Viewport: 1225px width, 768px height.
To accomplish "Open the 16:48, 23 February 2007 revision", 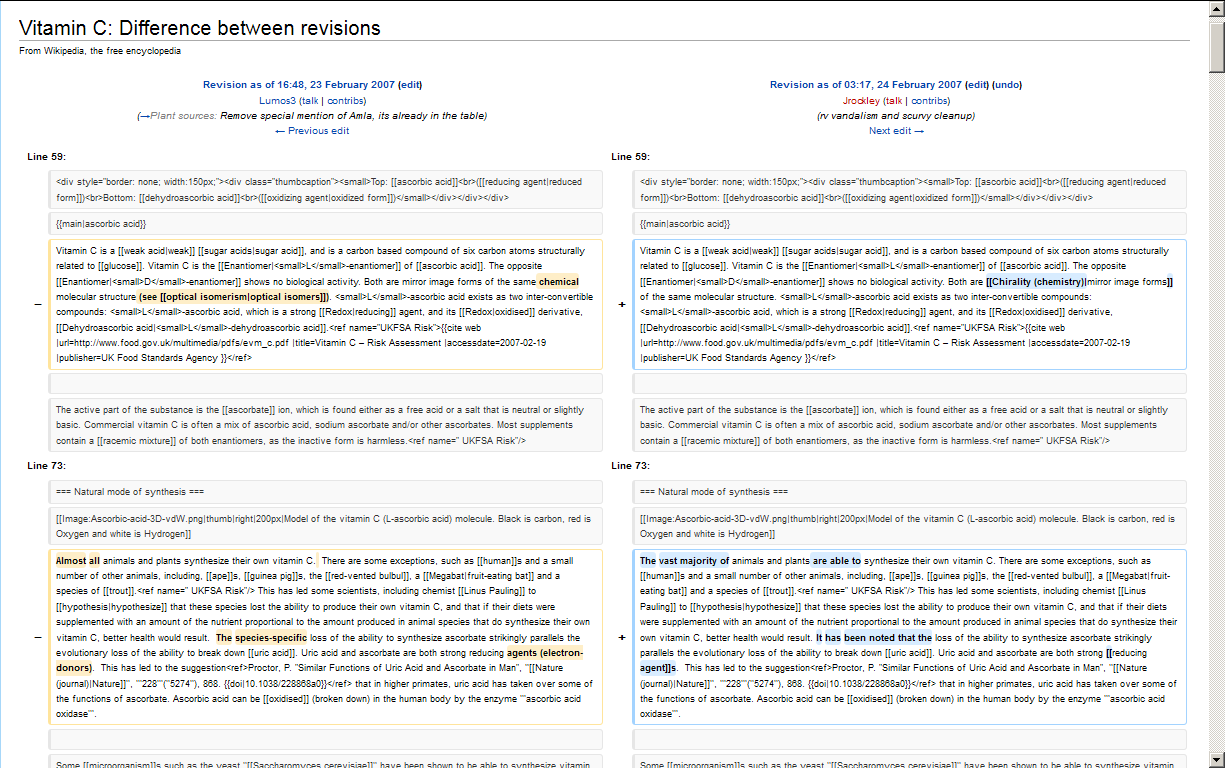I will [x=299, y=85].
